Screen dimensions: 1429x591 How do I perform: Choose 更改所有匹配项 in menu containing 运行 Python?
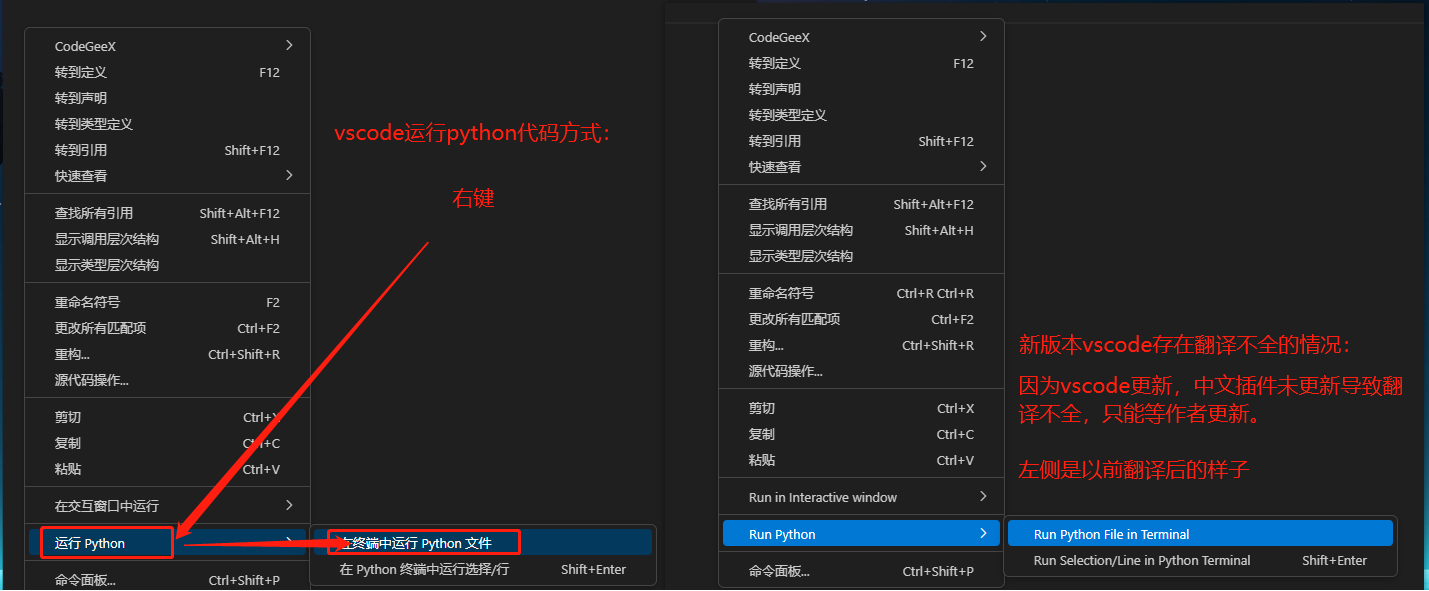(x=167, y=328)
